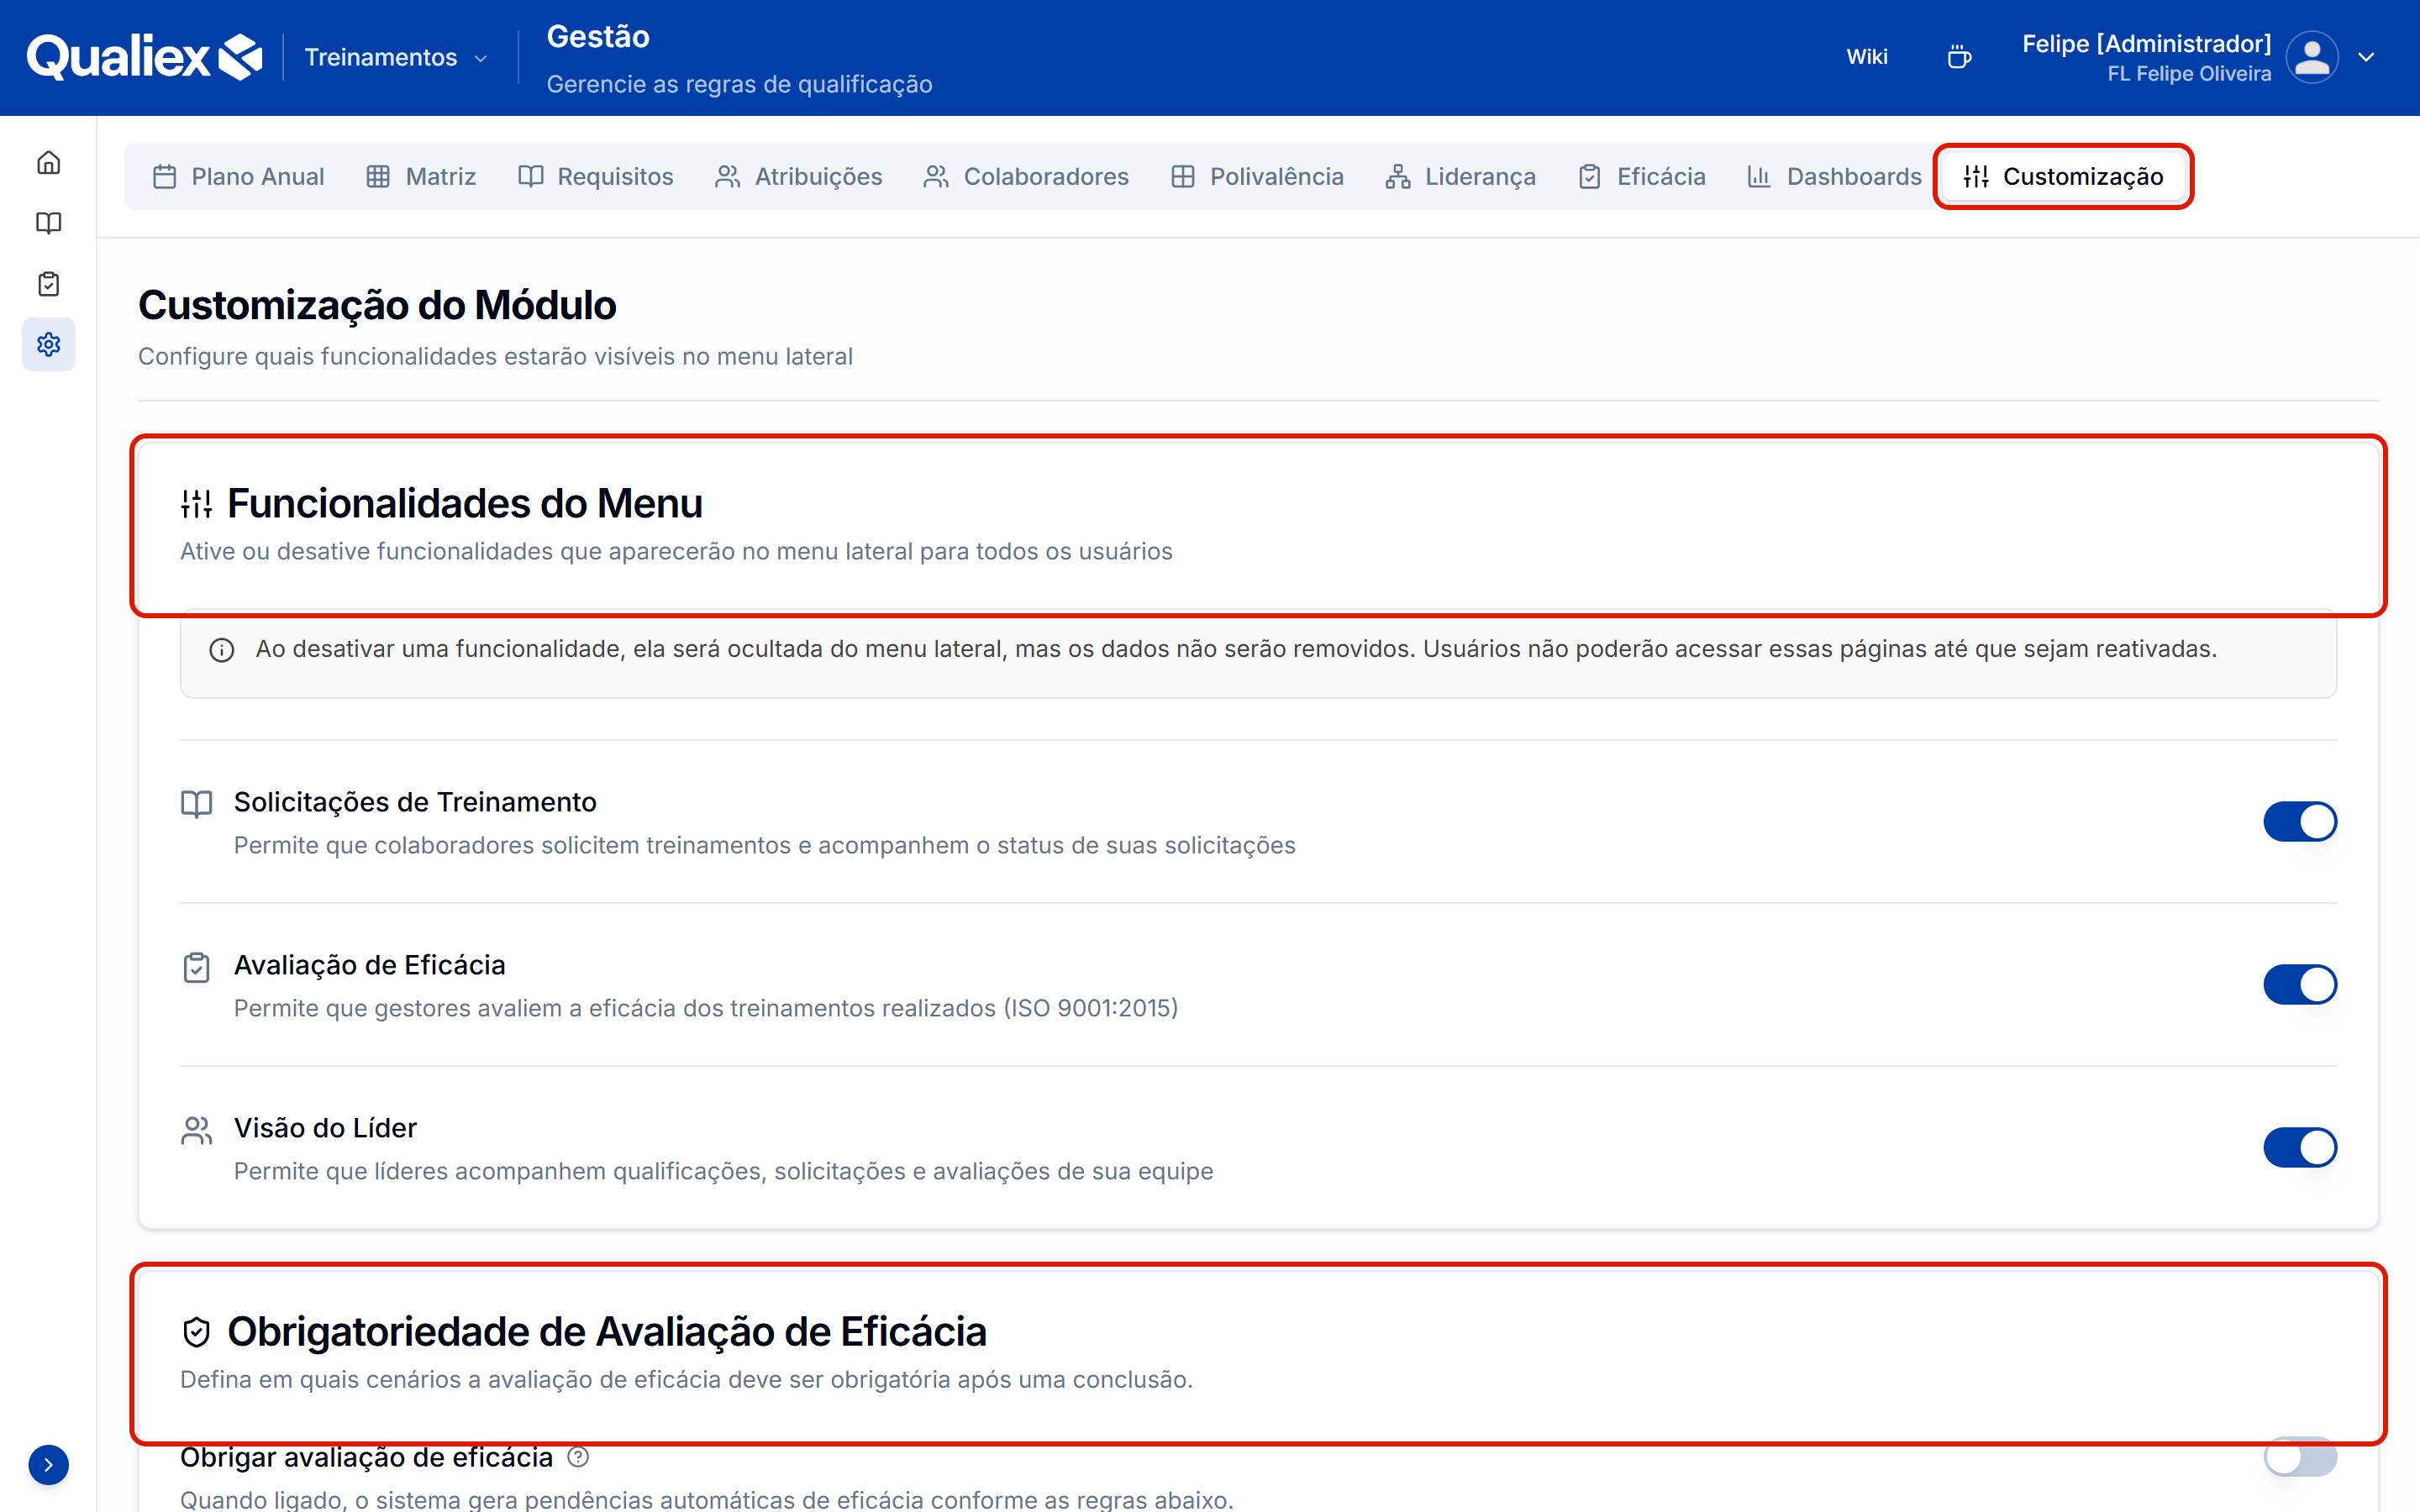Open the clipboard check icon in left sidebar

point(48,284)
